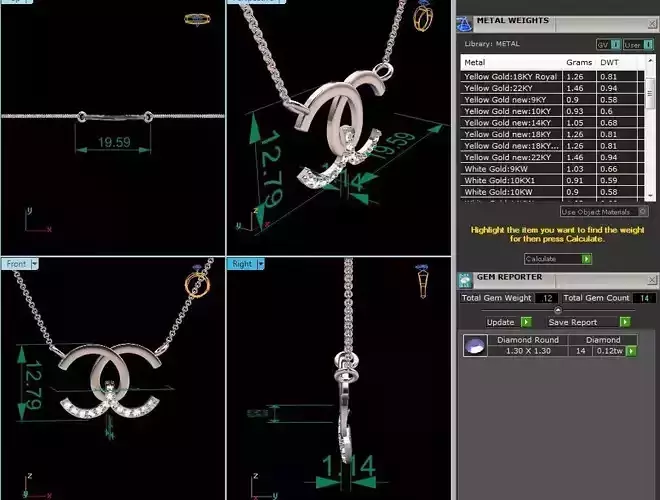This screenshot has height=500, width=660.
Task: Click the ring orientation icon in the Front viewport
Action: point(197,281)
